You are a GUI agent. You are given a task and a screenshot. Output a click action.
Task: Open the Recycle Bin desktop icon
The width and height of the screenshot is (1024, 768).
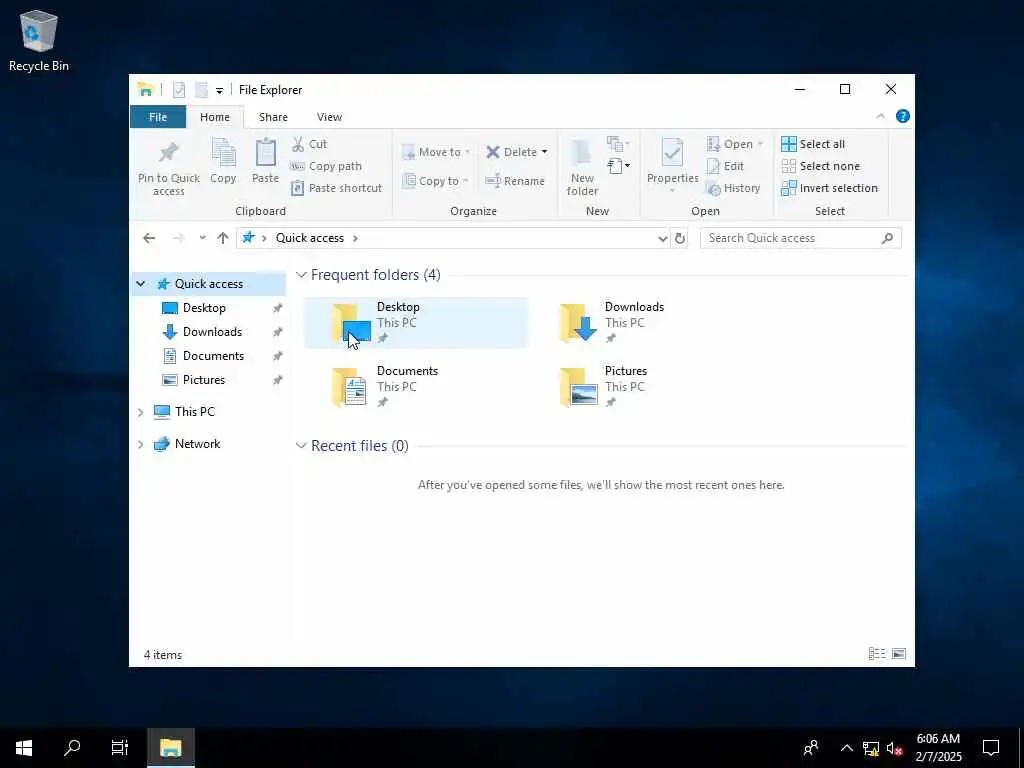click(39, 40)
